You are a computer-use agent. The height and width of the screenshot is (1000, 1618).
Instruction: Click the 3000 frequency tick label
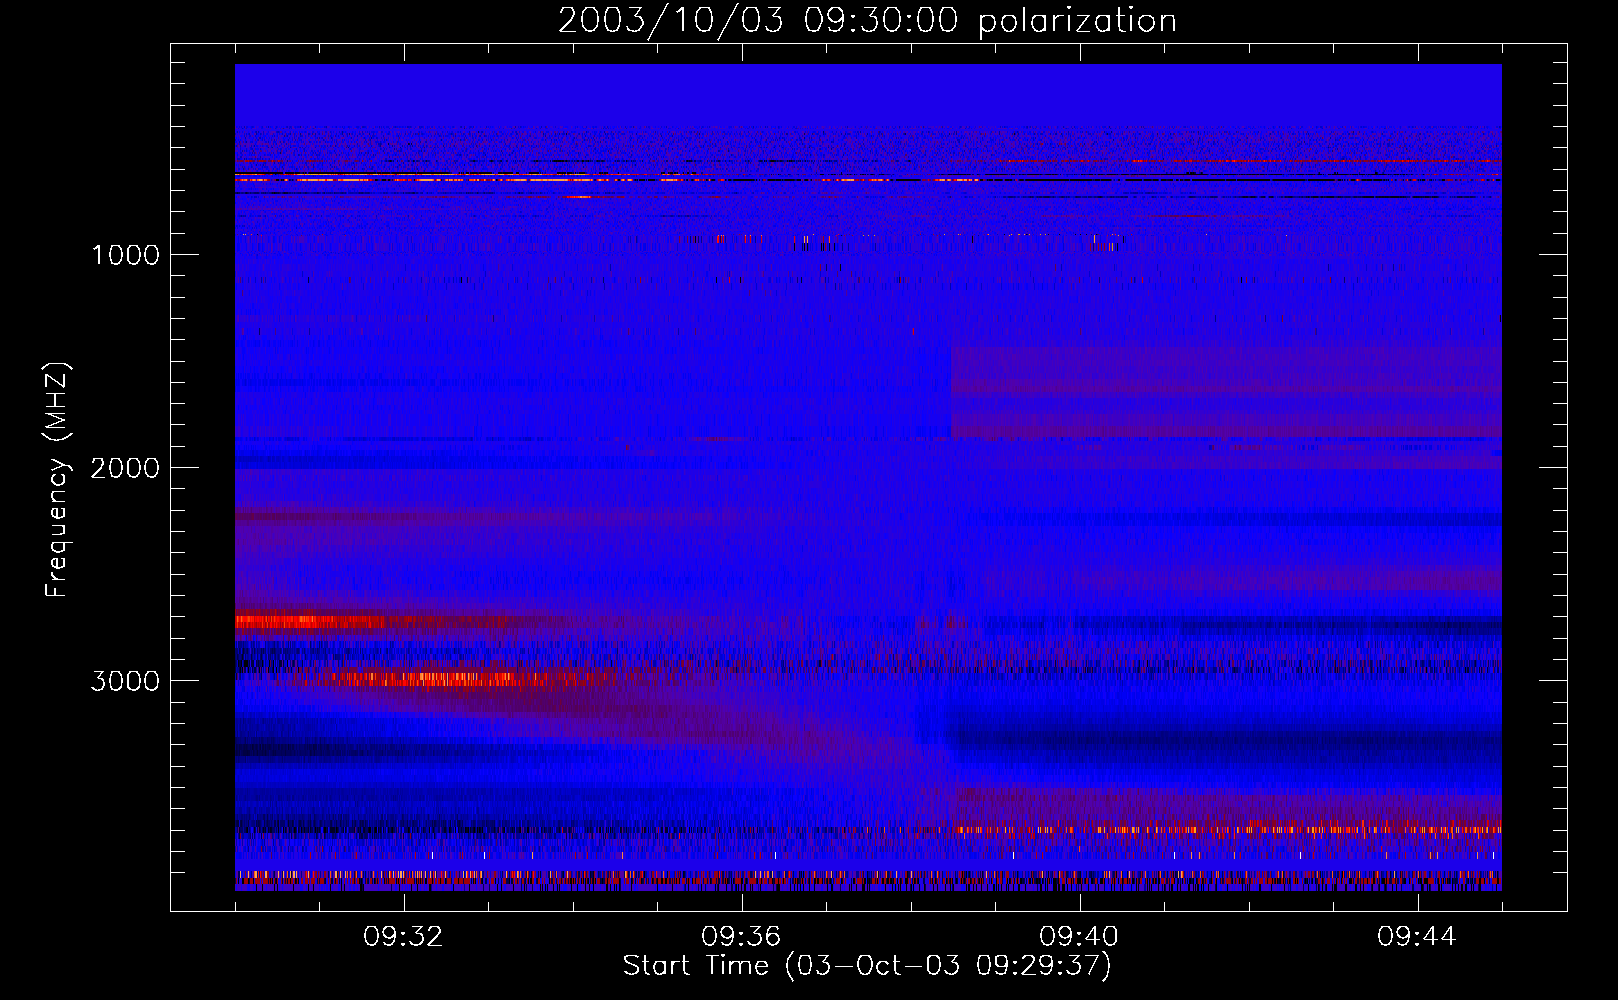[125, 681]
